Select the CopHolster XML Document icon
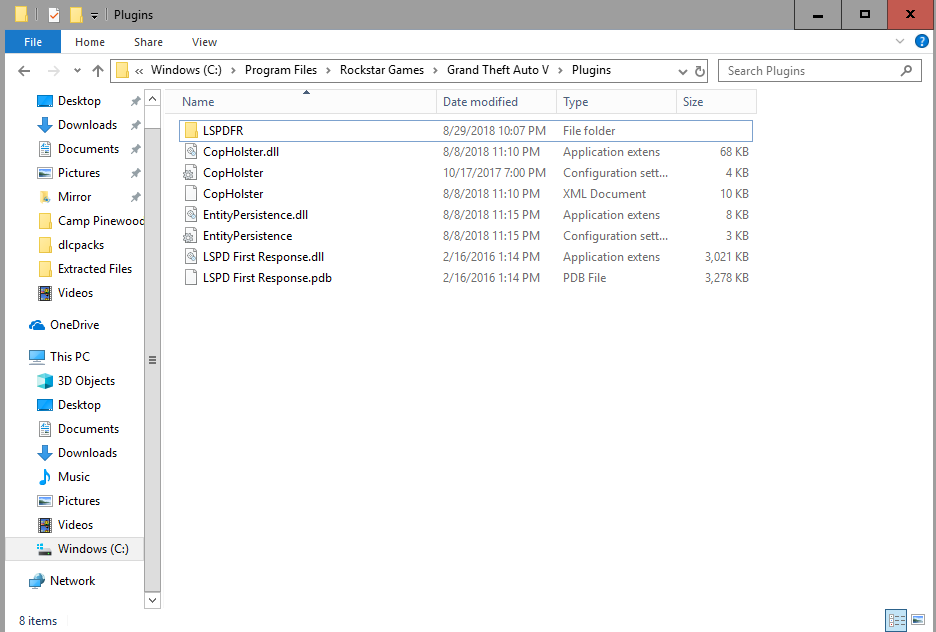Screen dimensions: 936x632 pyautogui.click(x=191, y=193)
